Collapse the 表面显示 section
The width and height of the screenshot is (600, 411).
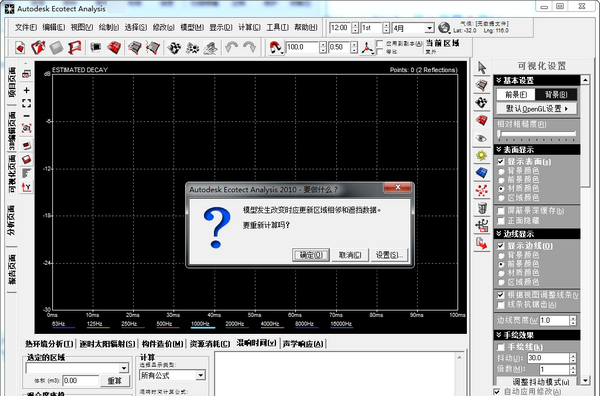click(x=498, y=149)
